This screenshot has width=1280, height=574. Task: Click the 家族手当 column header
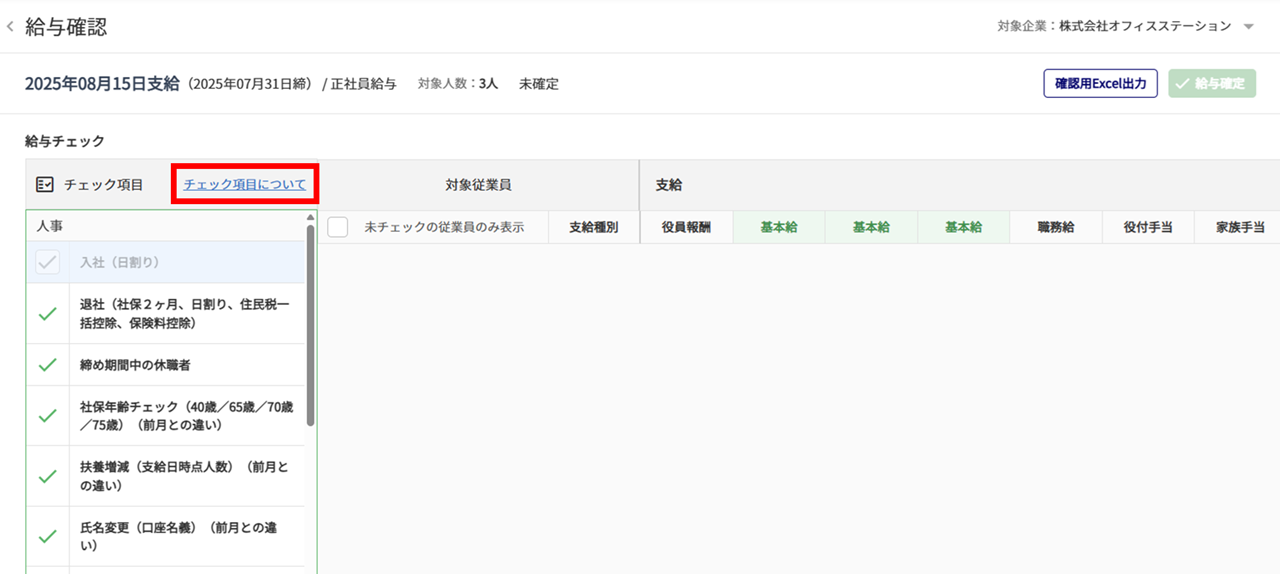[1240, 227]
